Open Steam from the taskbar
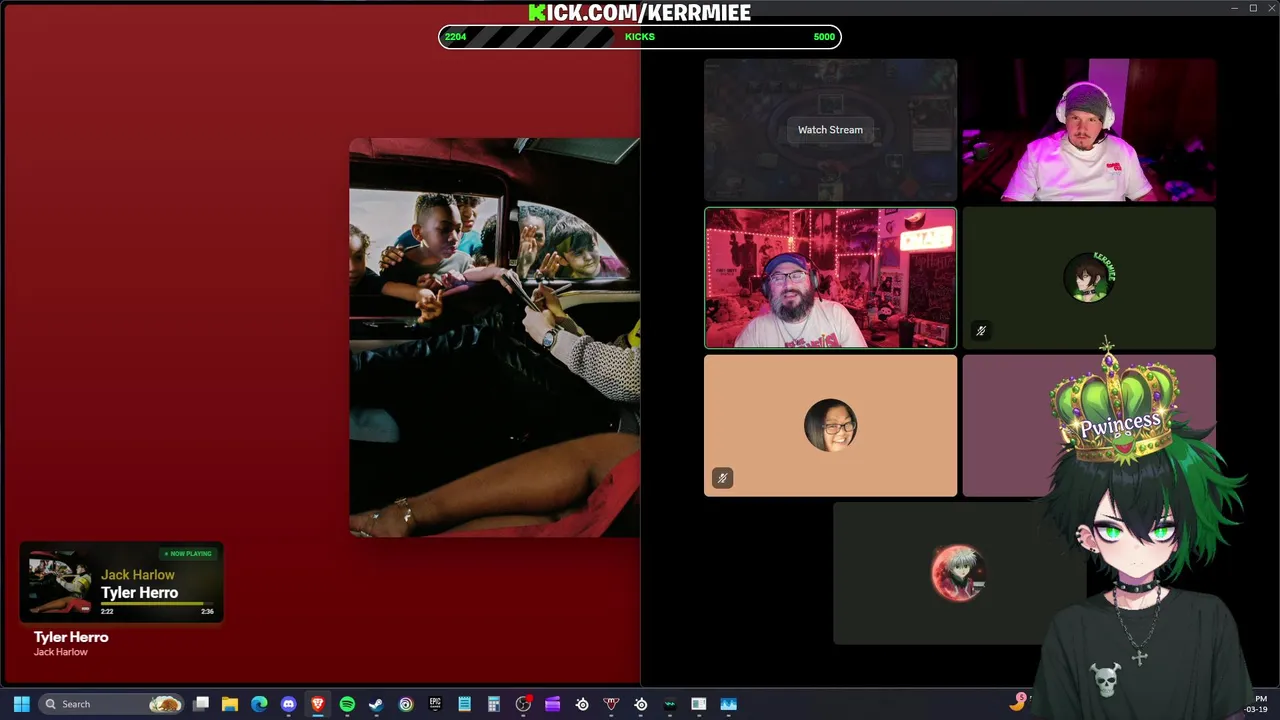 [376, 704]
